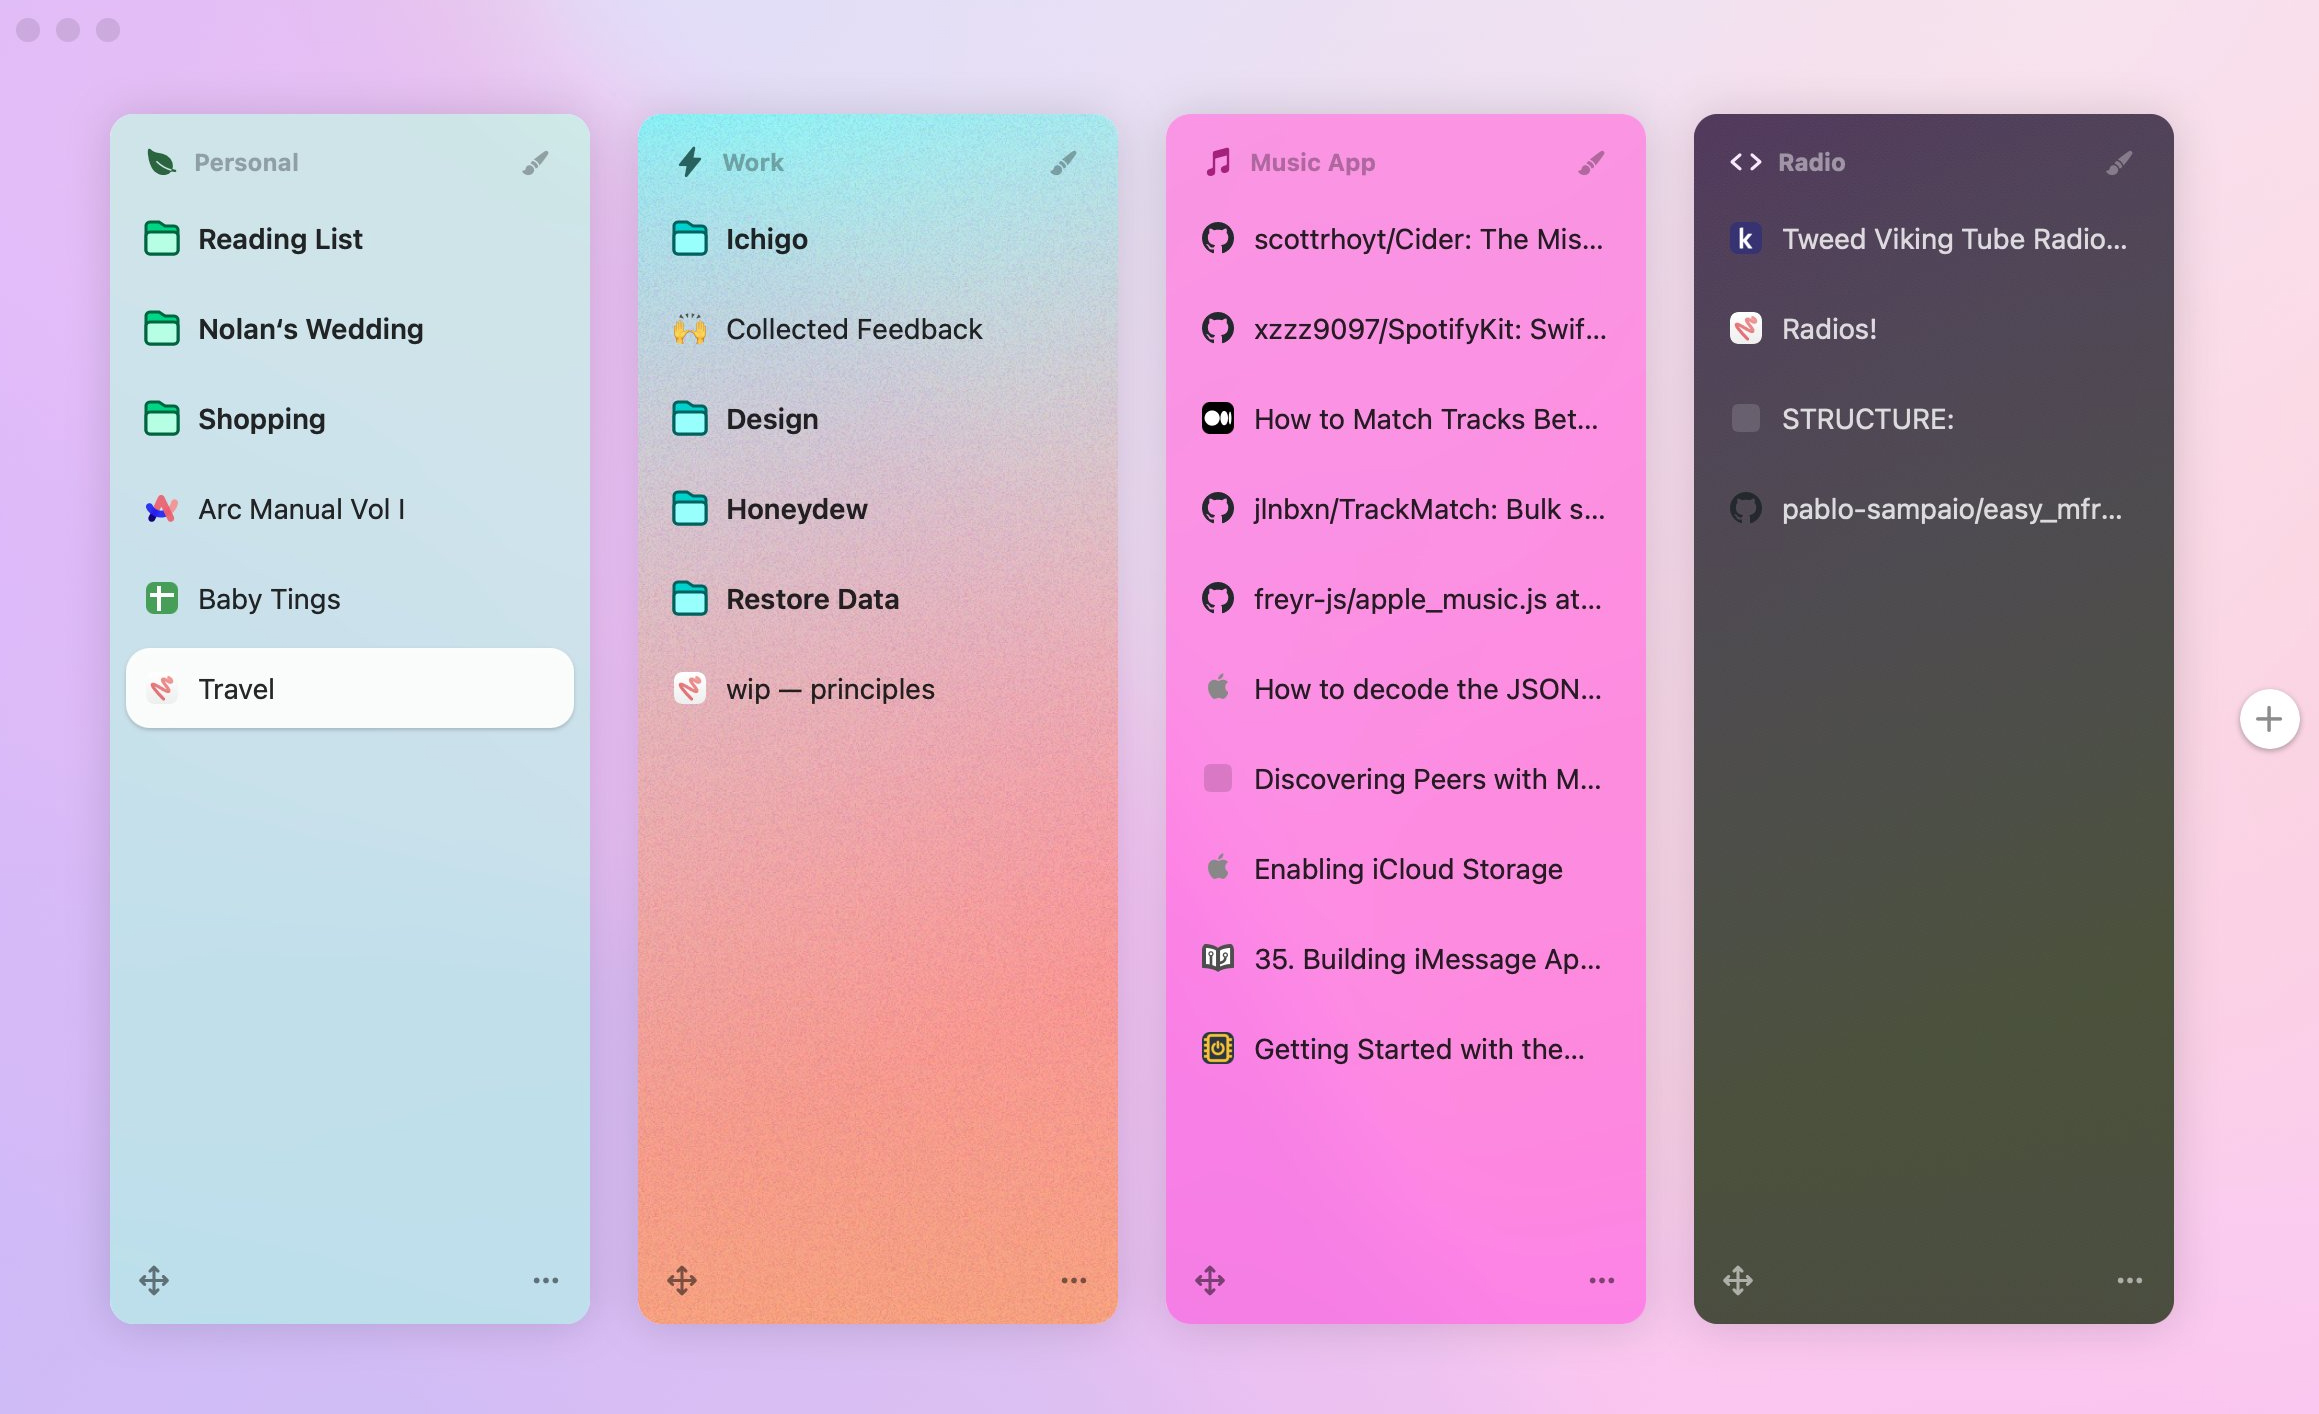Click the raised-hands icon beside Collected Feedback

[x=690, y=329]
